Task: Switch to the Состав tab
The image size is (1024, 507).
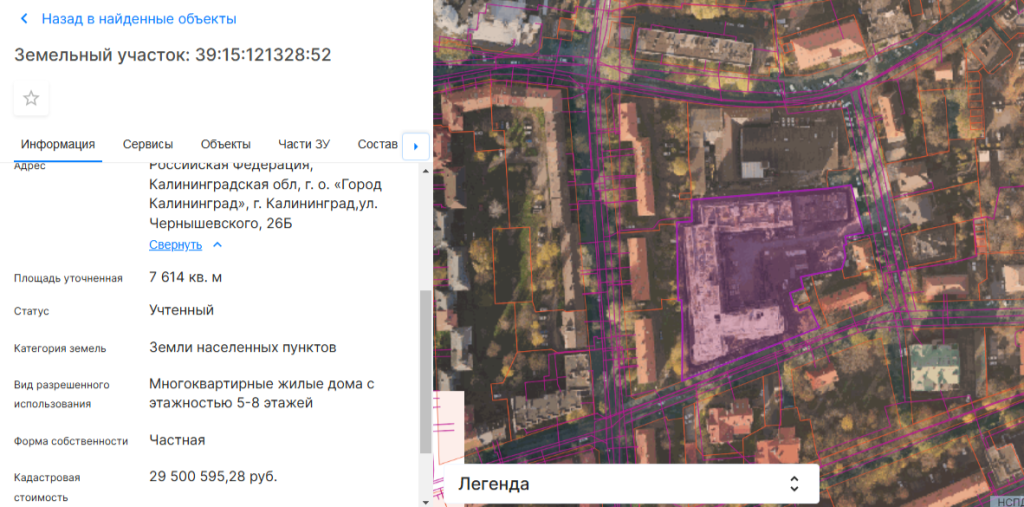Action: point(377,144)
